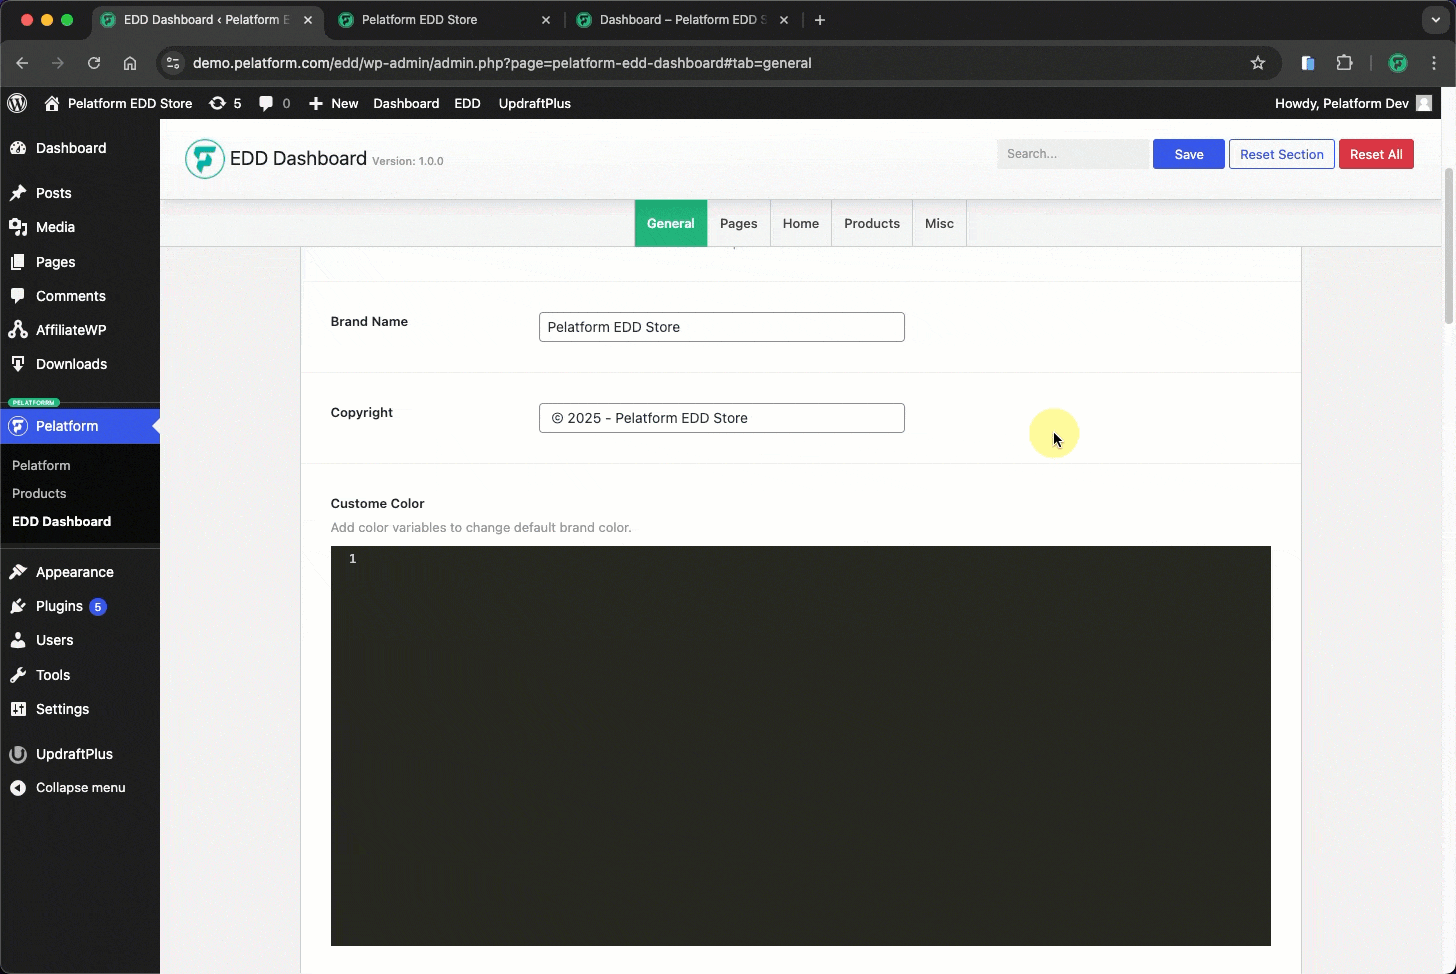Click the WordPress logo in admin bar
This screenshot has width=1456, height=974.
(17, 103)
